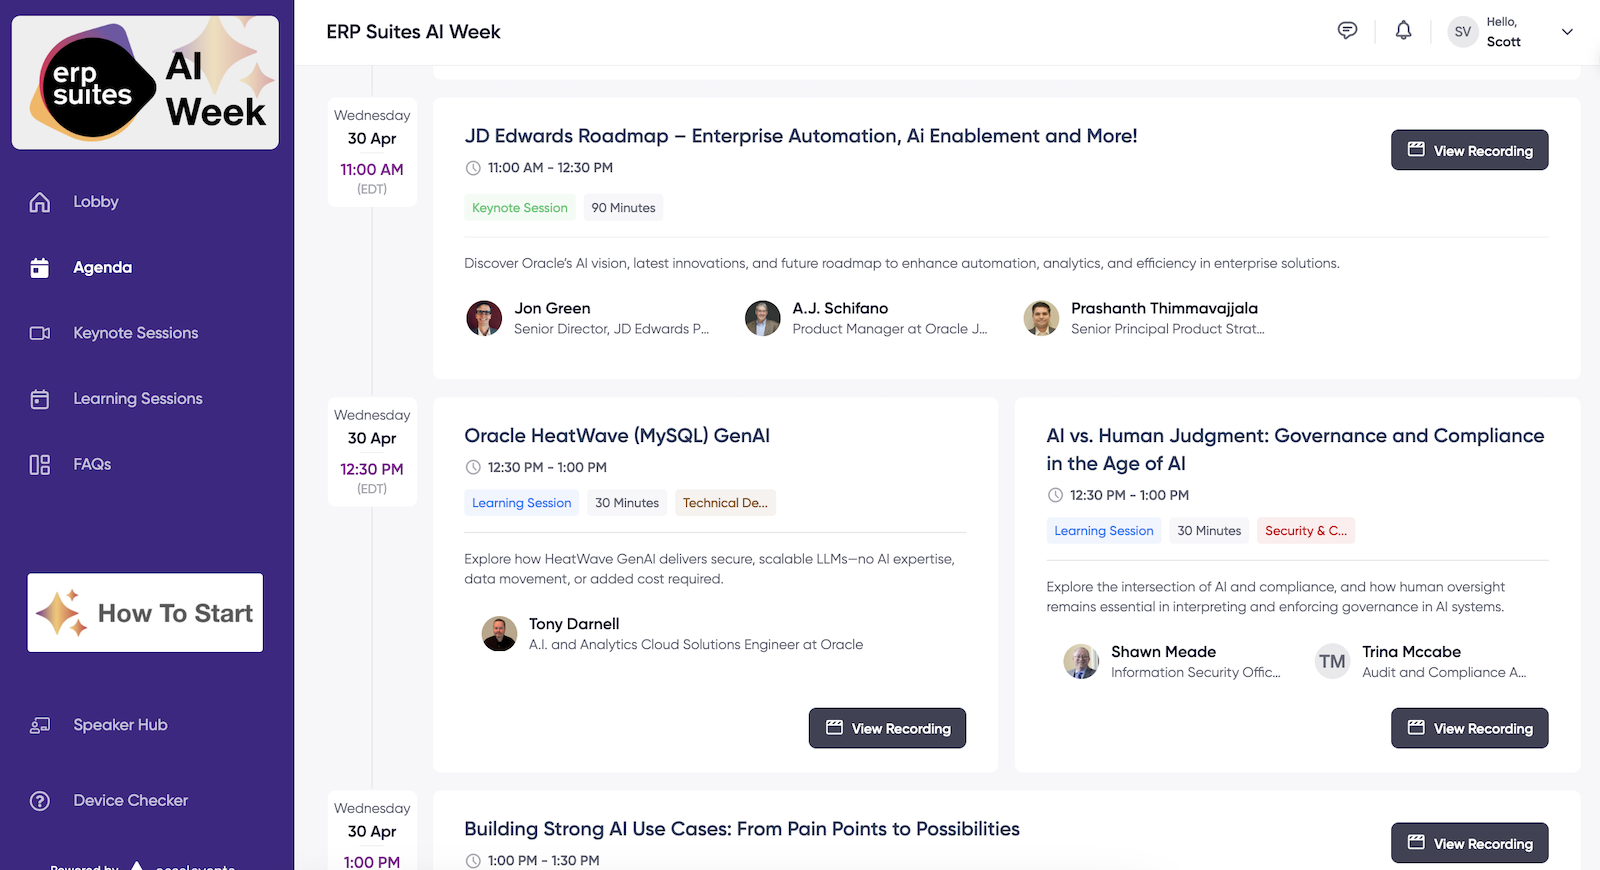Expand the Scott account dropdown arrow
Screen dimensions: 1600x870
click(x=1567, y=32)
